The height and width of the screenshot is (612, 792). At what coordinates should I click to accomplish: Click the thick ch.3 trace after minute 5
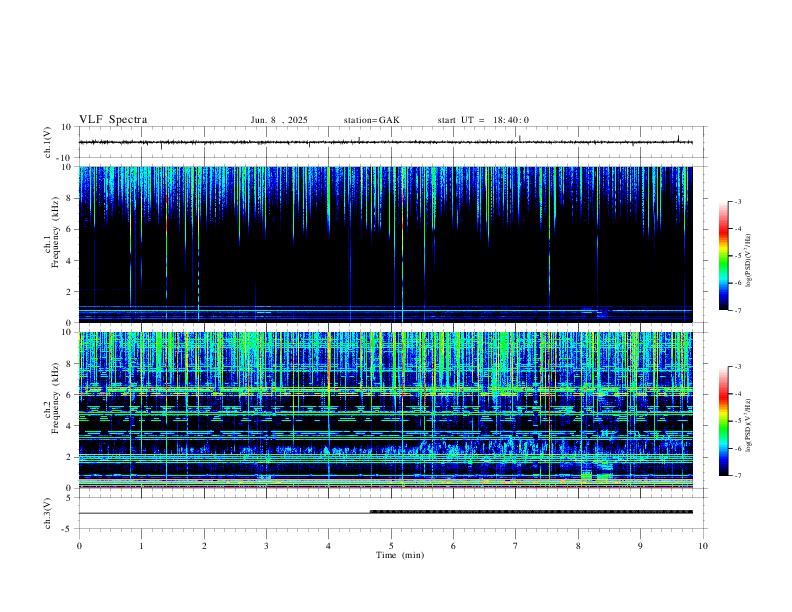click(531, 512)
